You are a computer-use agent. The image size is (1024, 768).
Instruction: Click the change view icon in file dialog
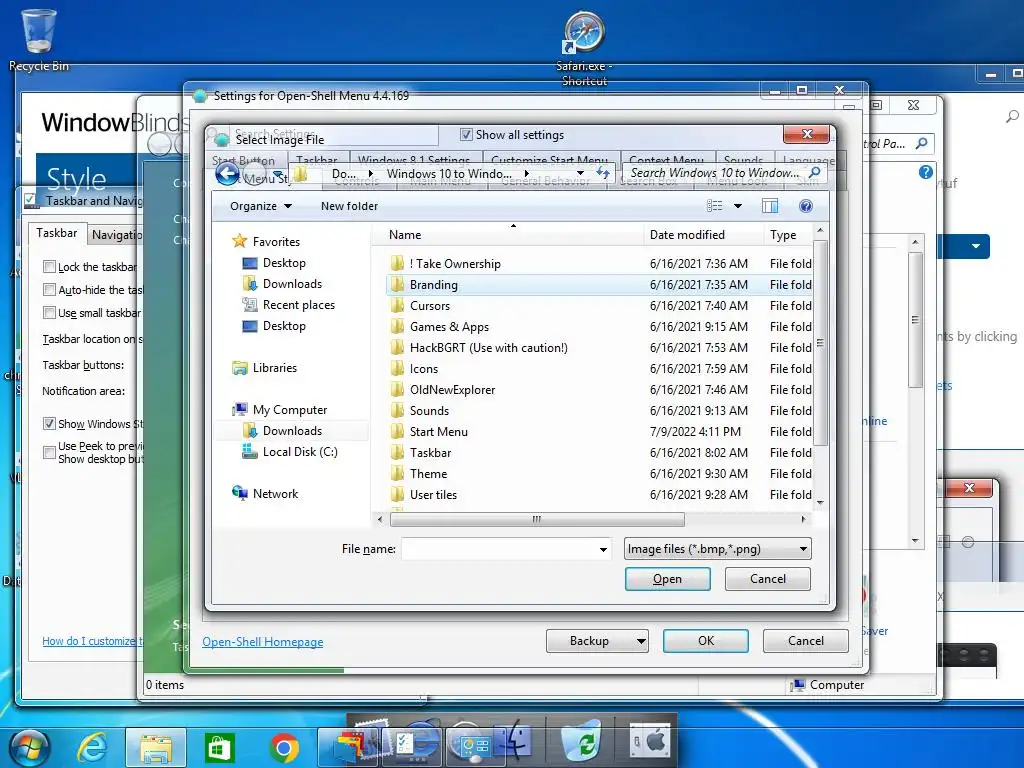pos(714,206)
